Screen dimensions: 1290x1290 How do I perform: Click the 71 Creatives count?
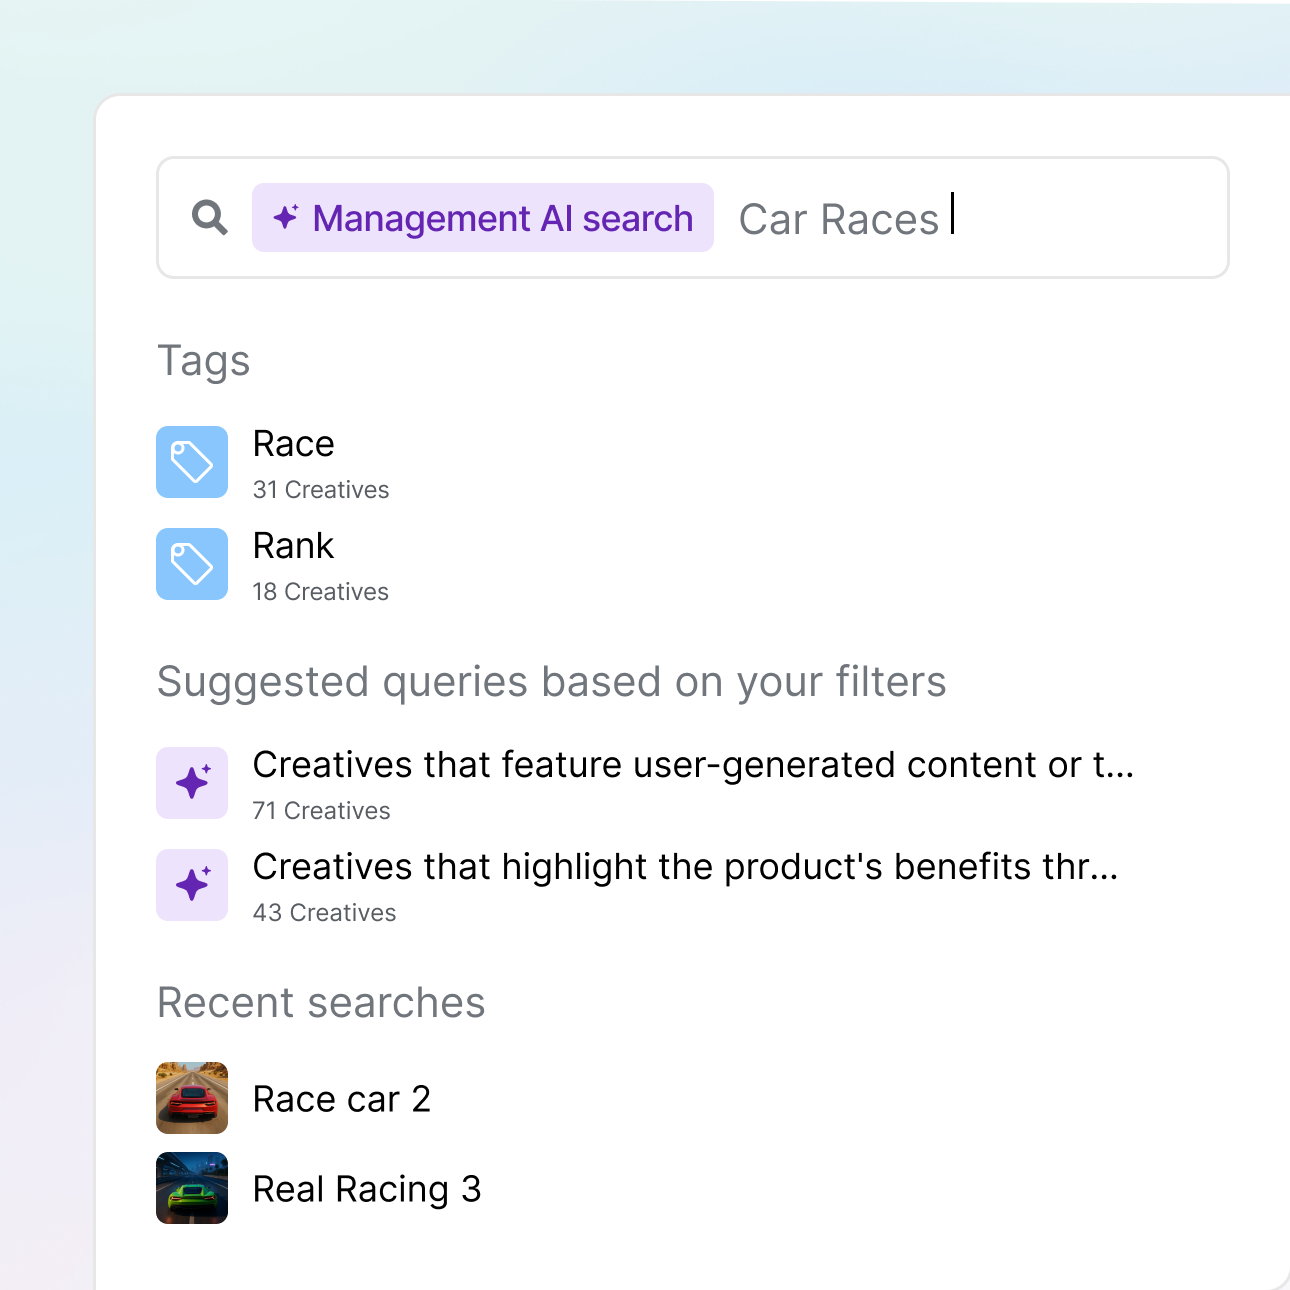click(x=321, y=811)
